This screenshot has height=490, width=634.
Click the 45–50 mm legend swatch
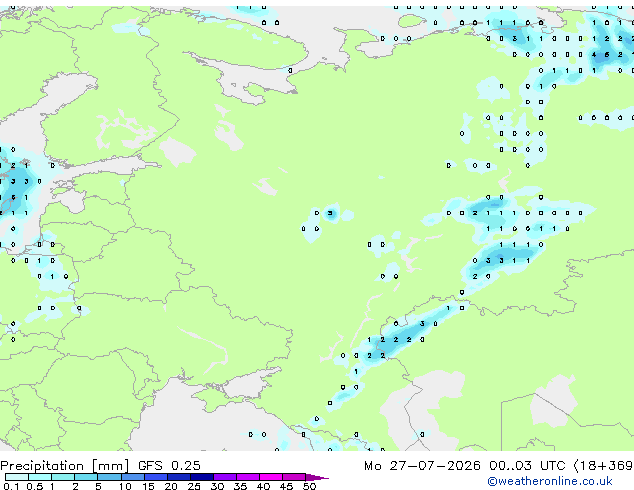[x=294, y=477]
